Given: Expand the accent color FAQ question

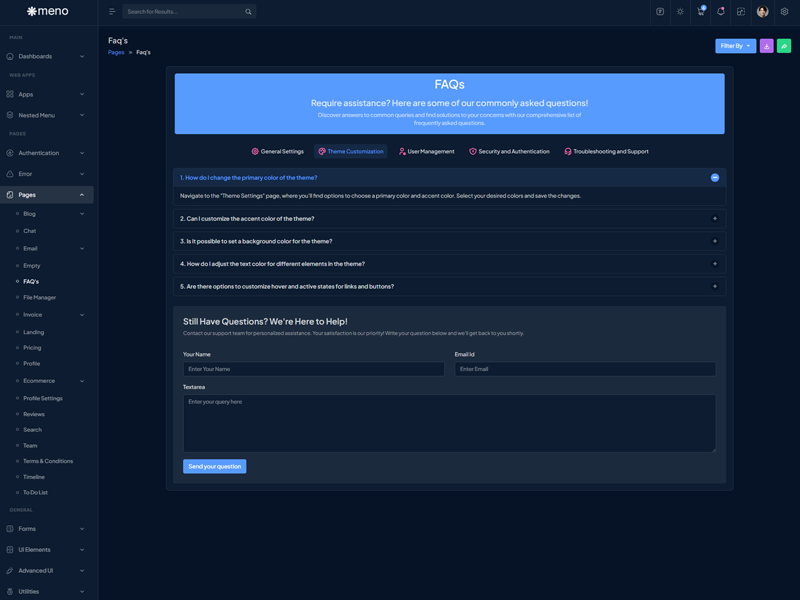Looking at the screenshot, I should [448, 218].
